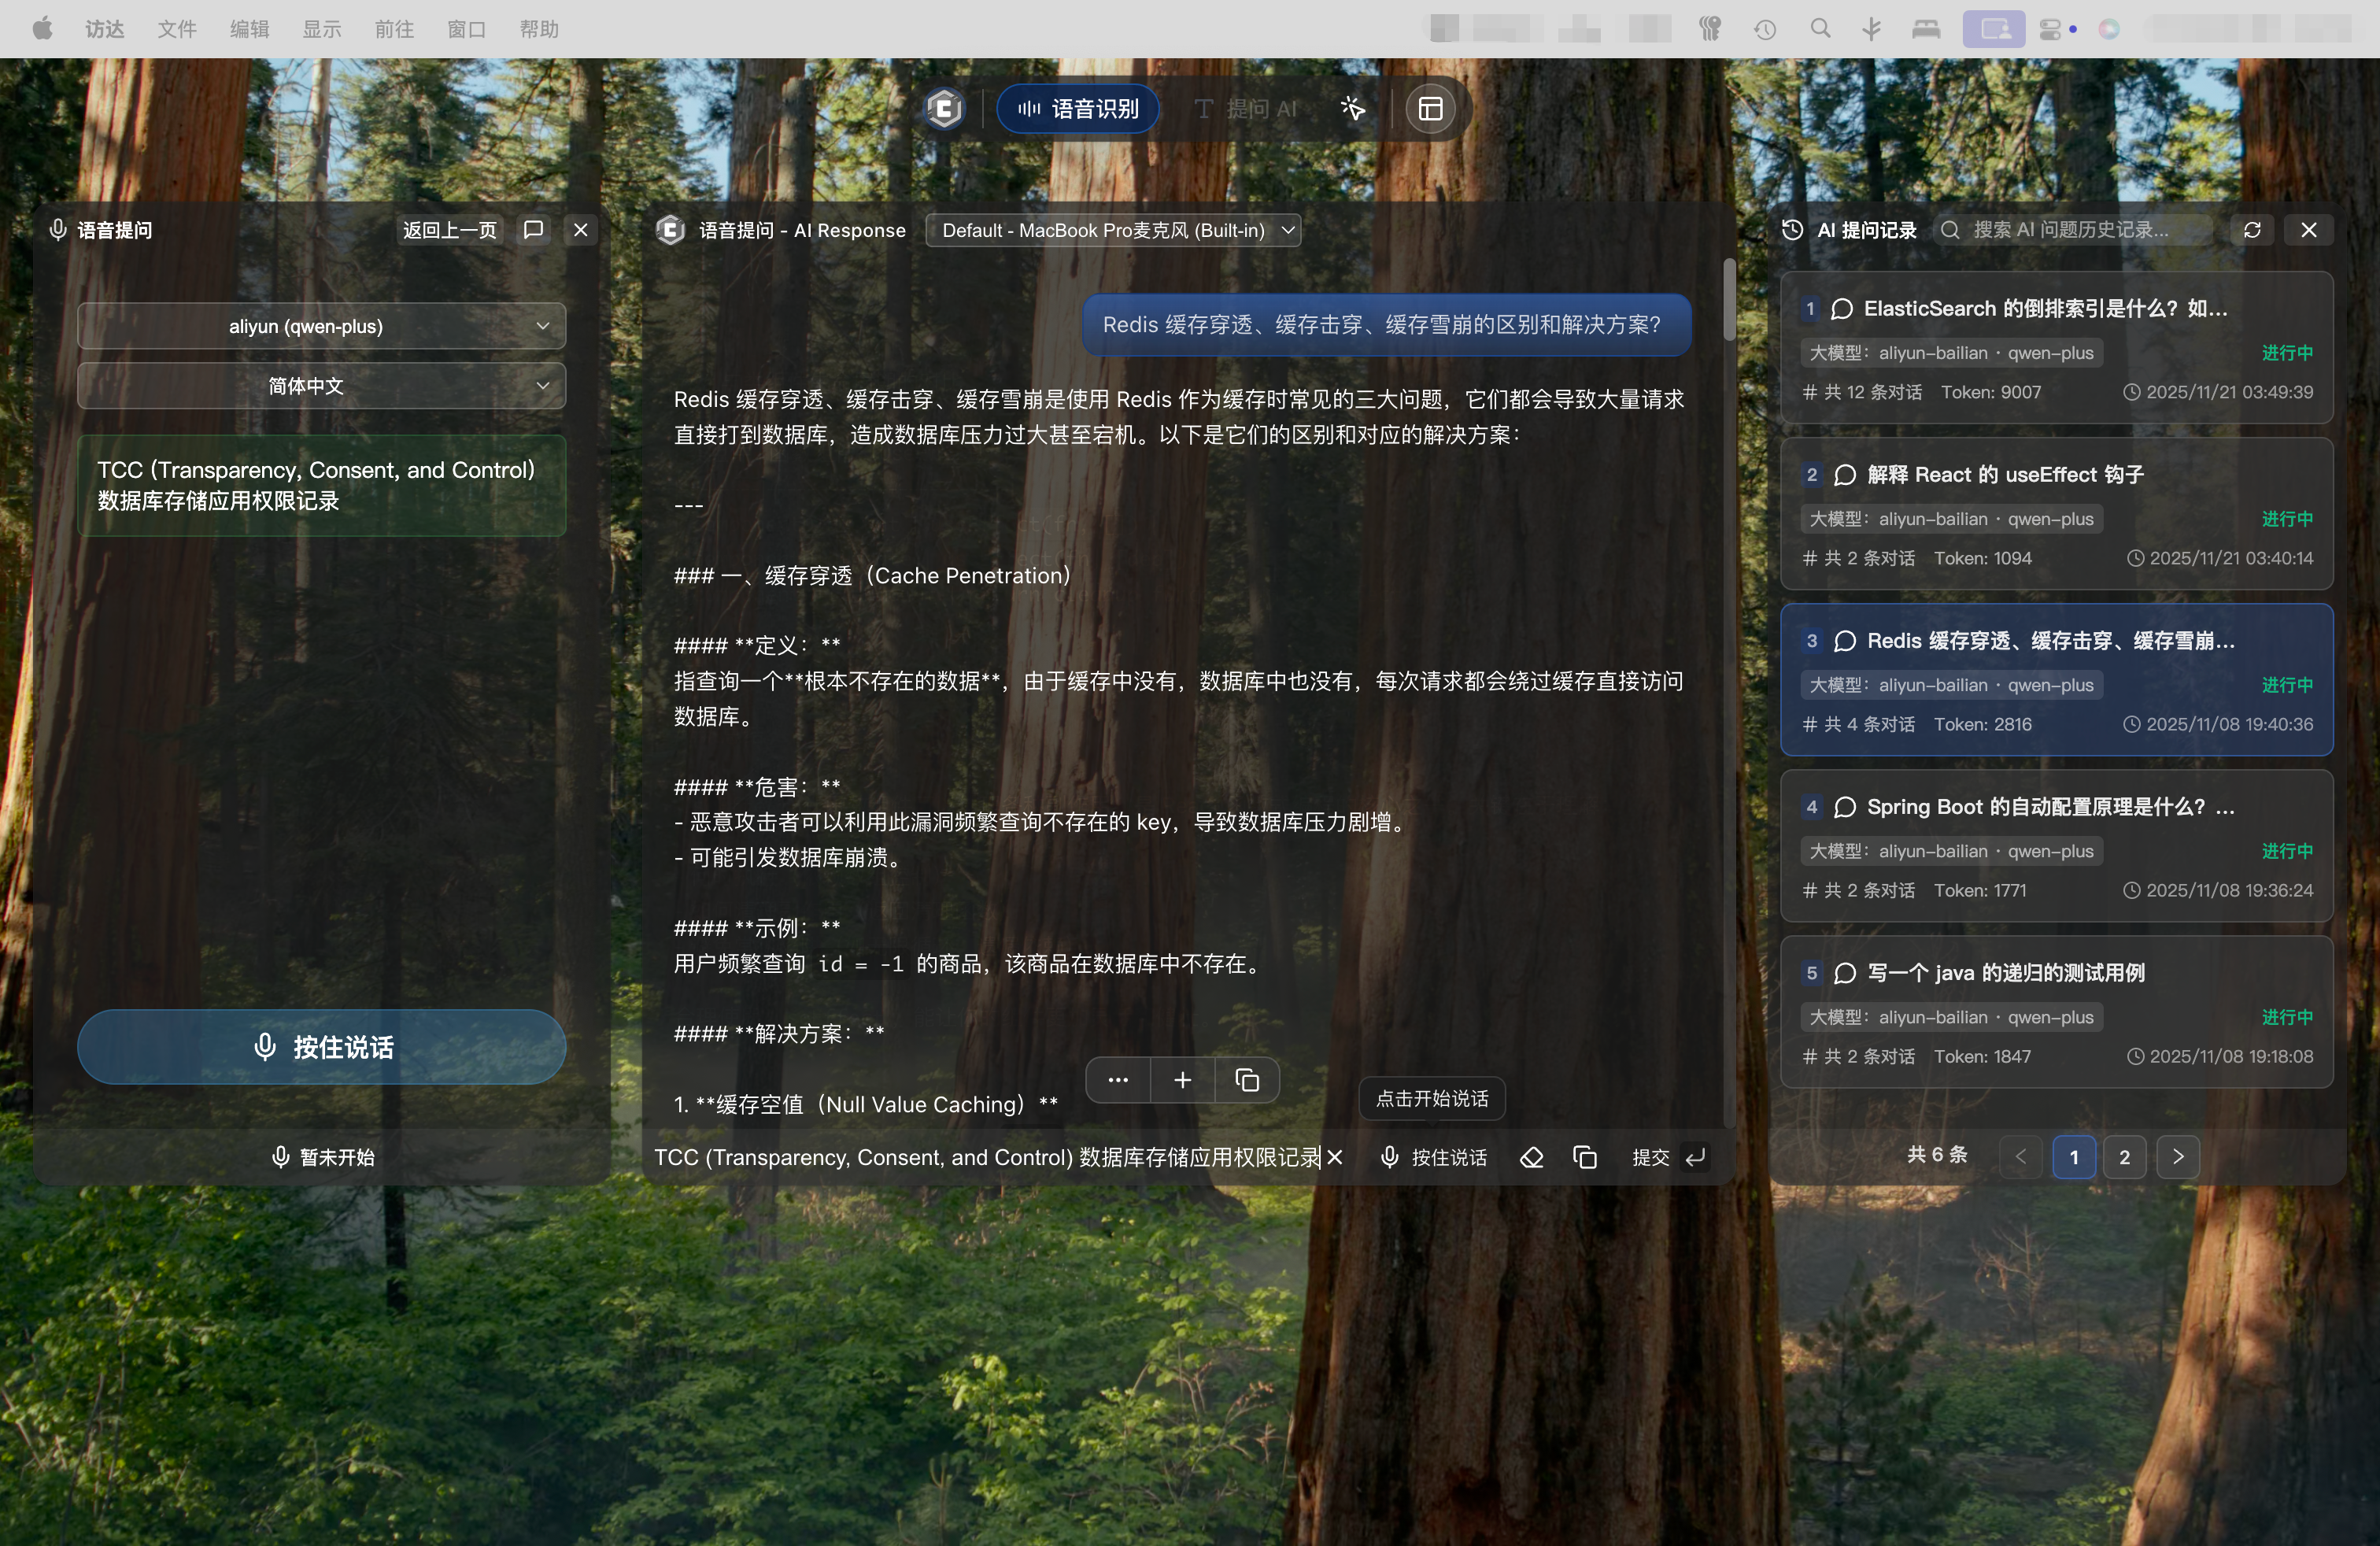
Task: Open the 文件 menu in the menu bar
Action: pos(176,29)
